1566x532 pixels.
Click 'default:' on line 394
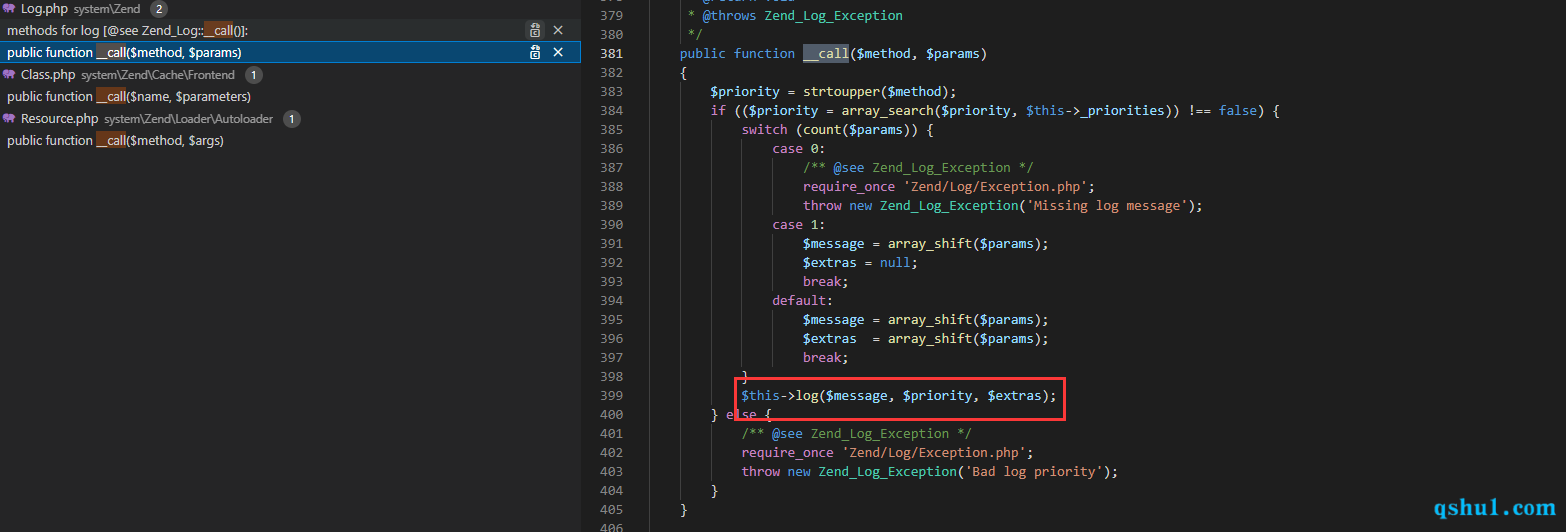(803, 301)
